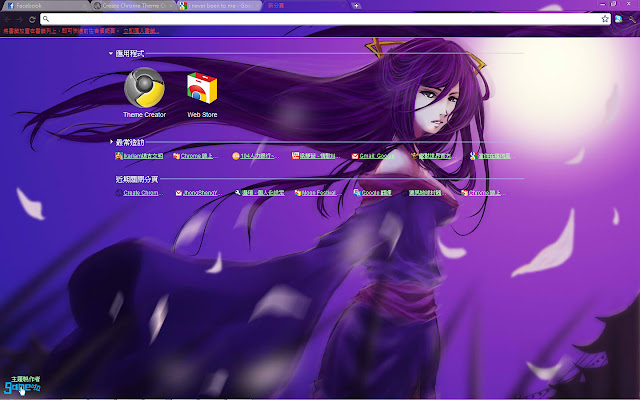Open the Theme Creator app
Image resolution: width=640 pixels, height=400 pixels.
tap(144, 88)
